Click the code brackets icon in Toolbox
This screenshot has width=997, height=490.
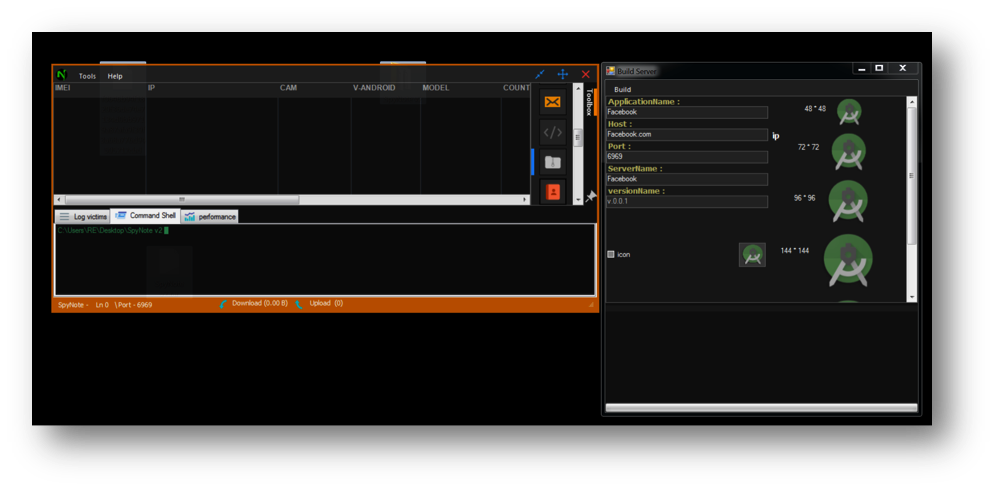552,132
